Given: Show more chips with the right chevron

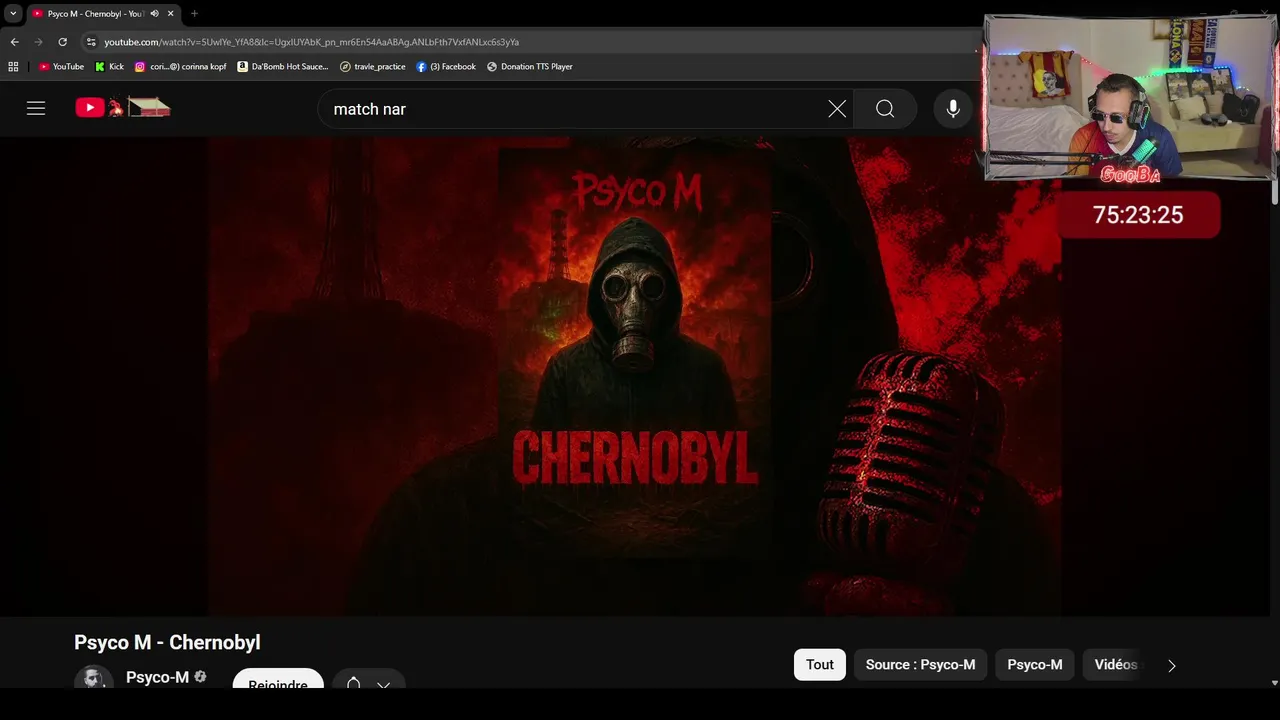Looking at the screenshot, I should click(x=1172, y=665).
